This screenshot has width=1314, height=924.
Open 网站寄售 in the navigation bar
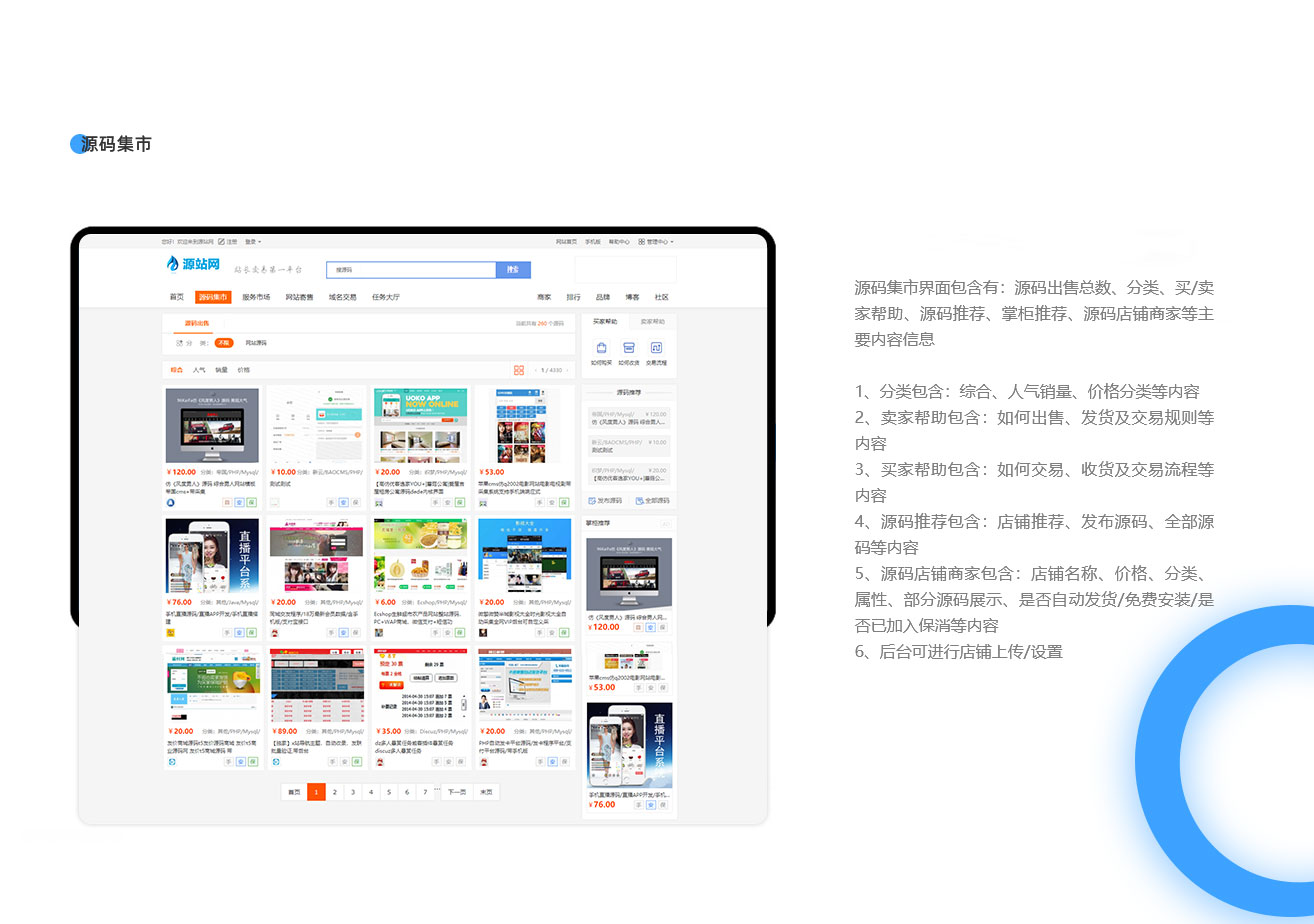pos(299,297)
